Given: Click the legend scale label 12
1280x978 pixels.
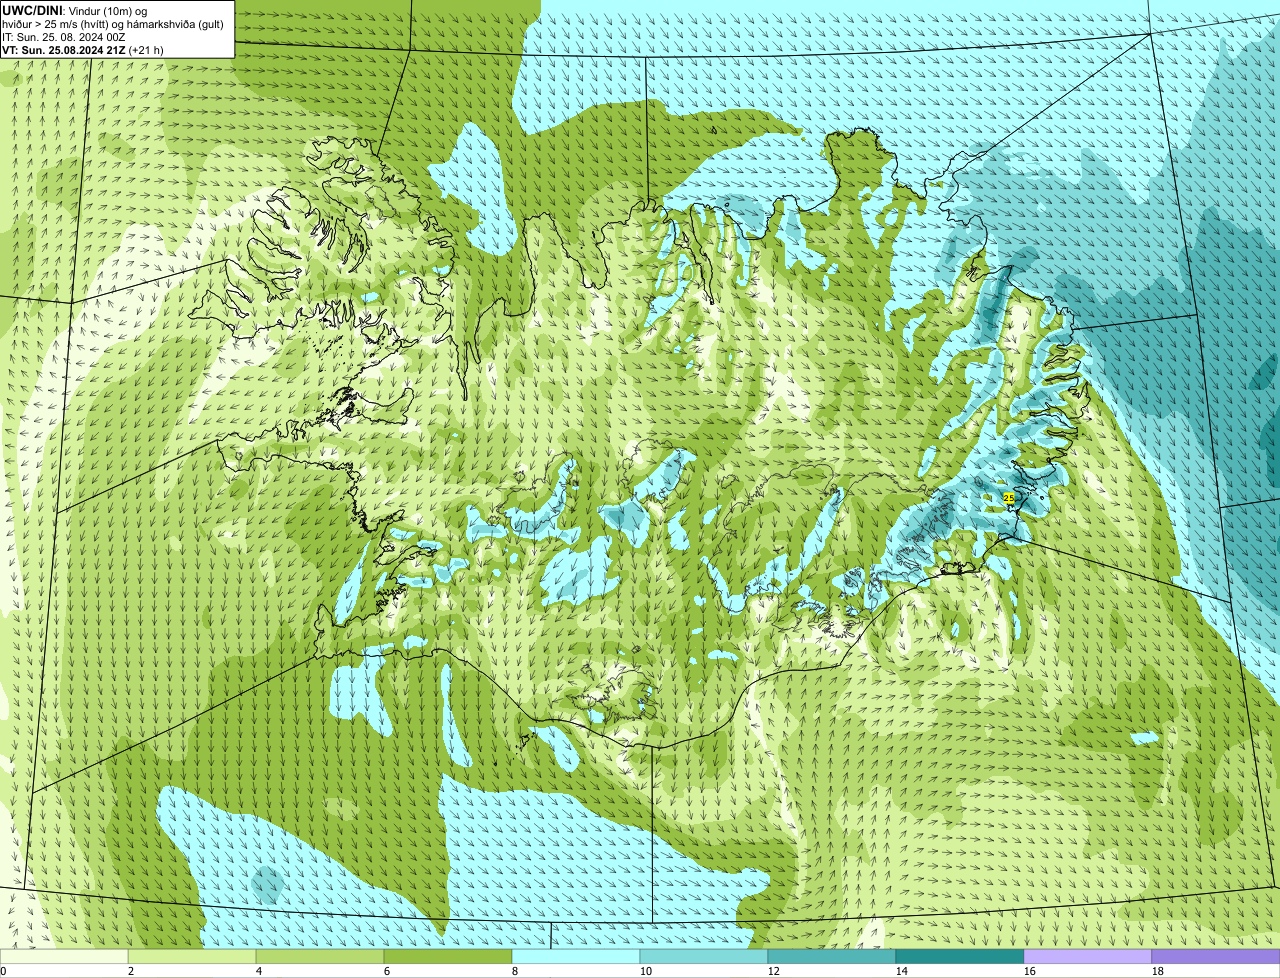Looking at the screenshot, I should 774,971.
